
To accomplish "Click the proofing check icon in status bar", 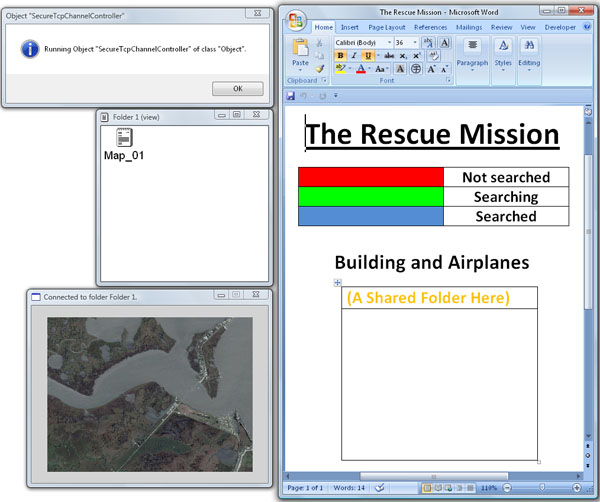I will click(x=380, y=487).
